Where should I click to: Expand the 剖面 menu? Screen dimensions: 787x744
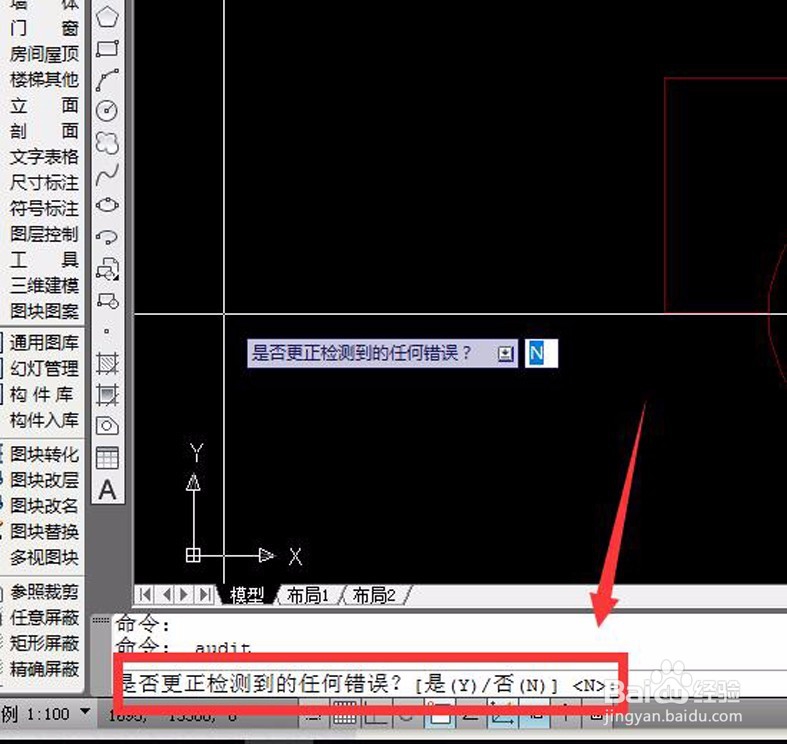pos(44,131)
